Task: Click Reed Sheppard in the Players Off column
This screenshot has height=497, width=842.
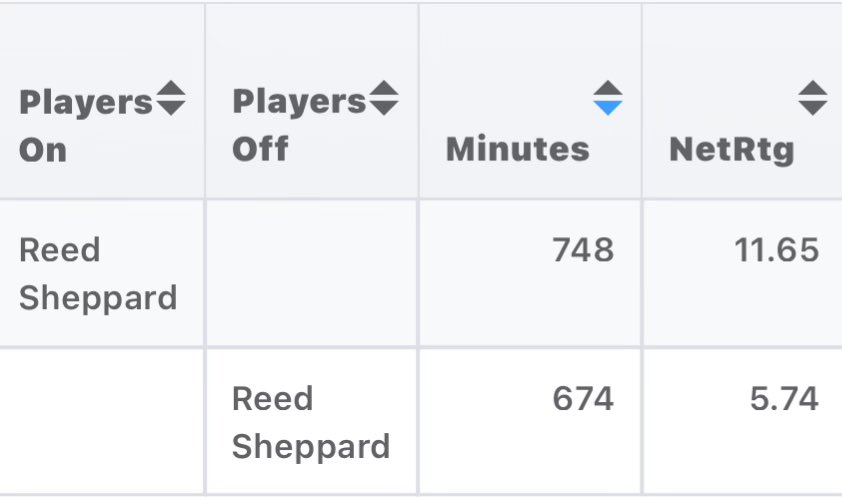Action: (311, 422)
